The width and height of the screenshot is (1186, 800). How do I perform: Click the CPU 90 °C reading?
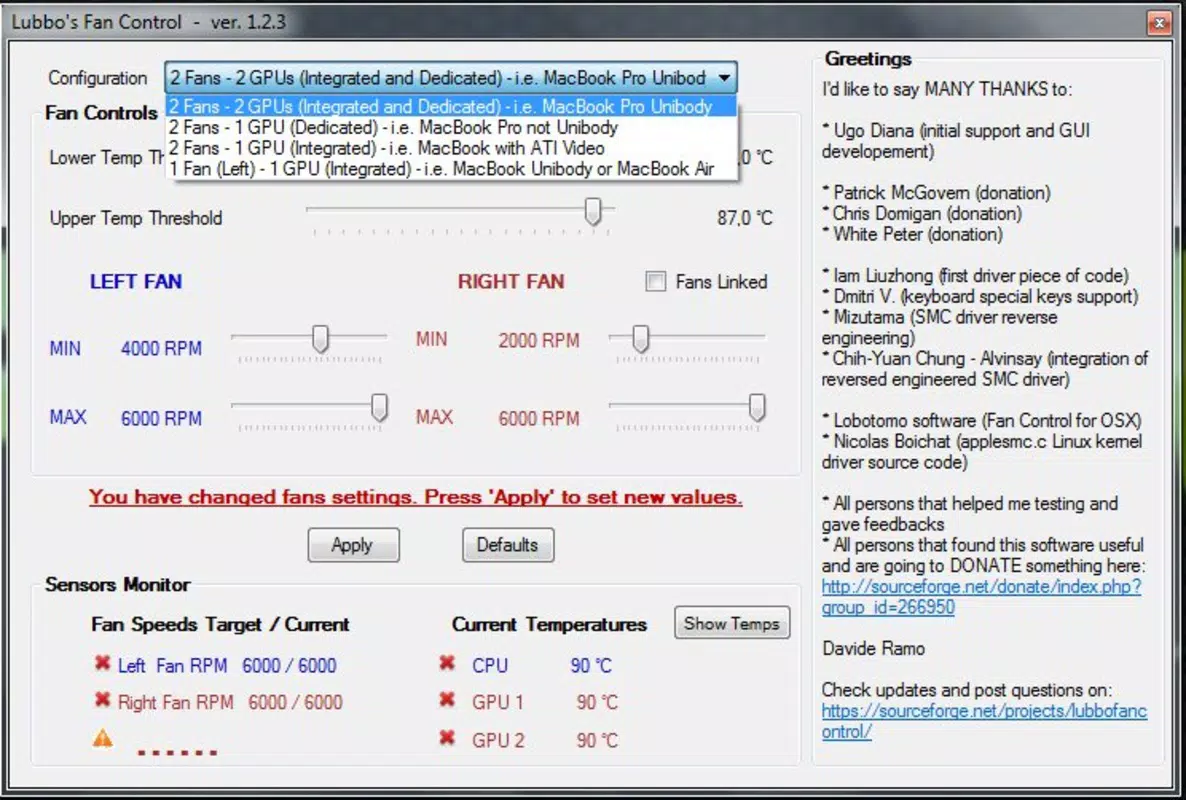tap(591, 665)
